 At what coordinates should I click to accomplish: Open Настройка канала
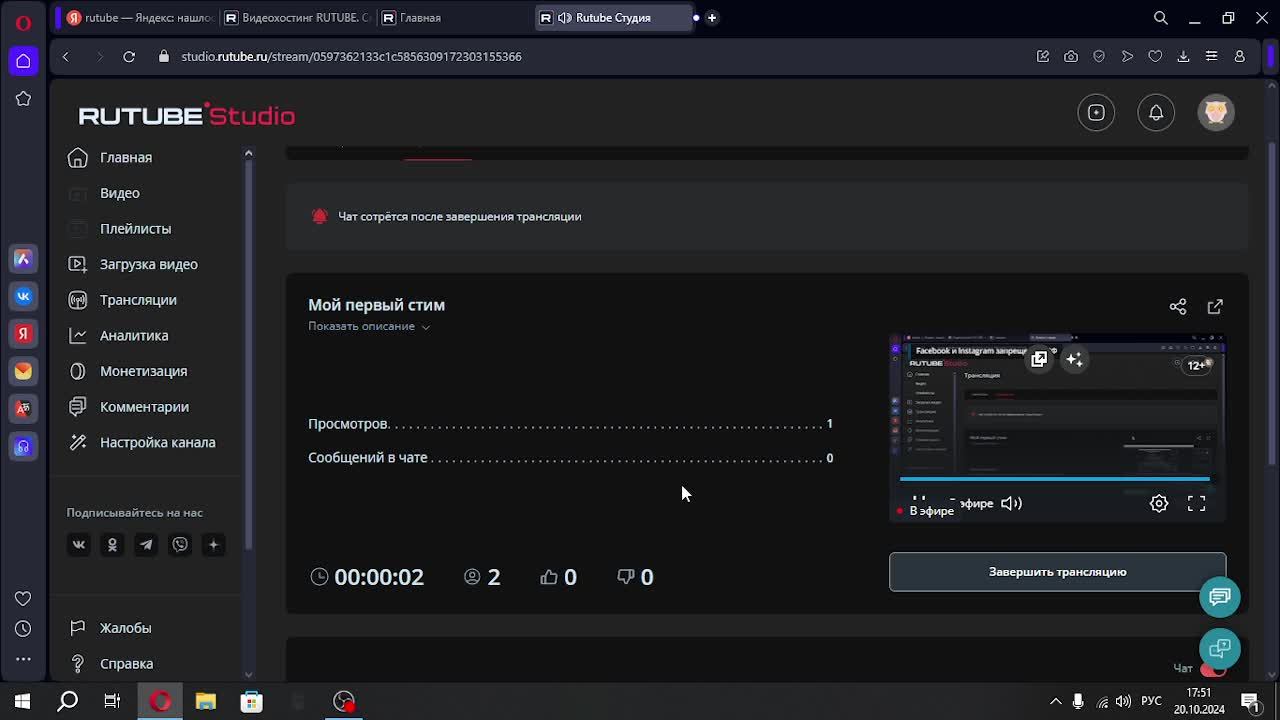pos(141,442)
